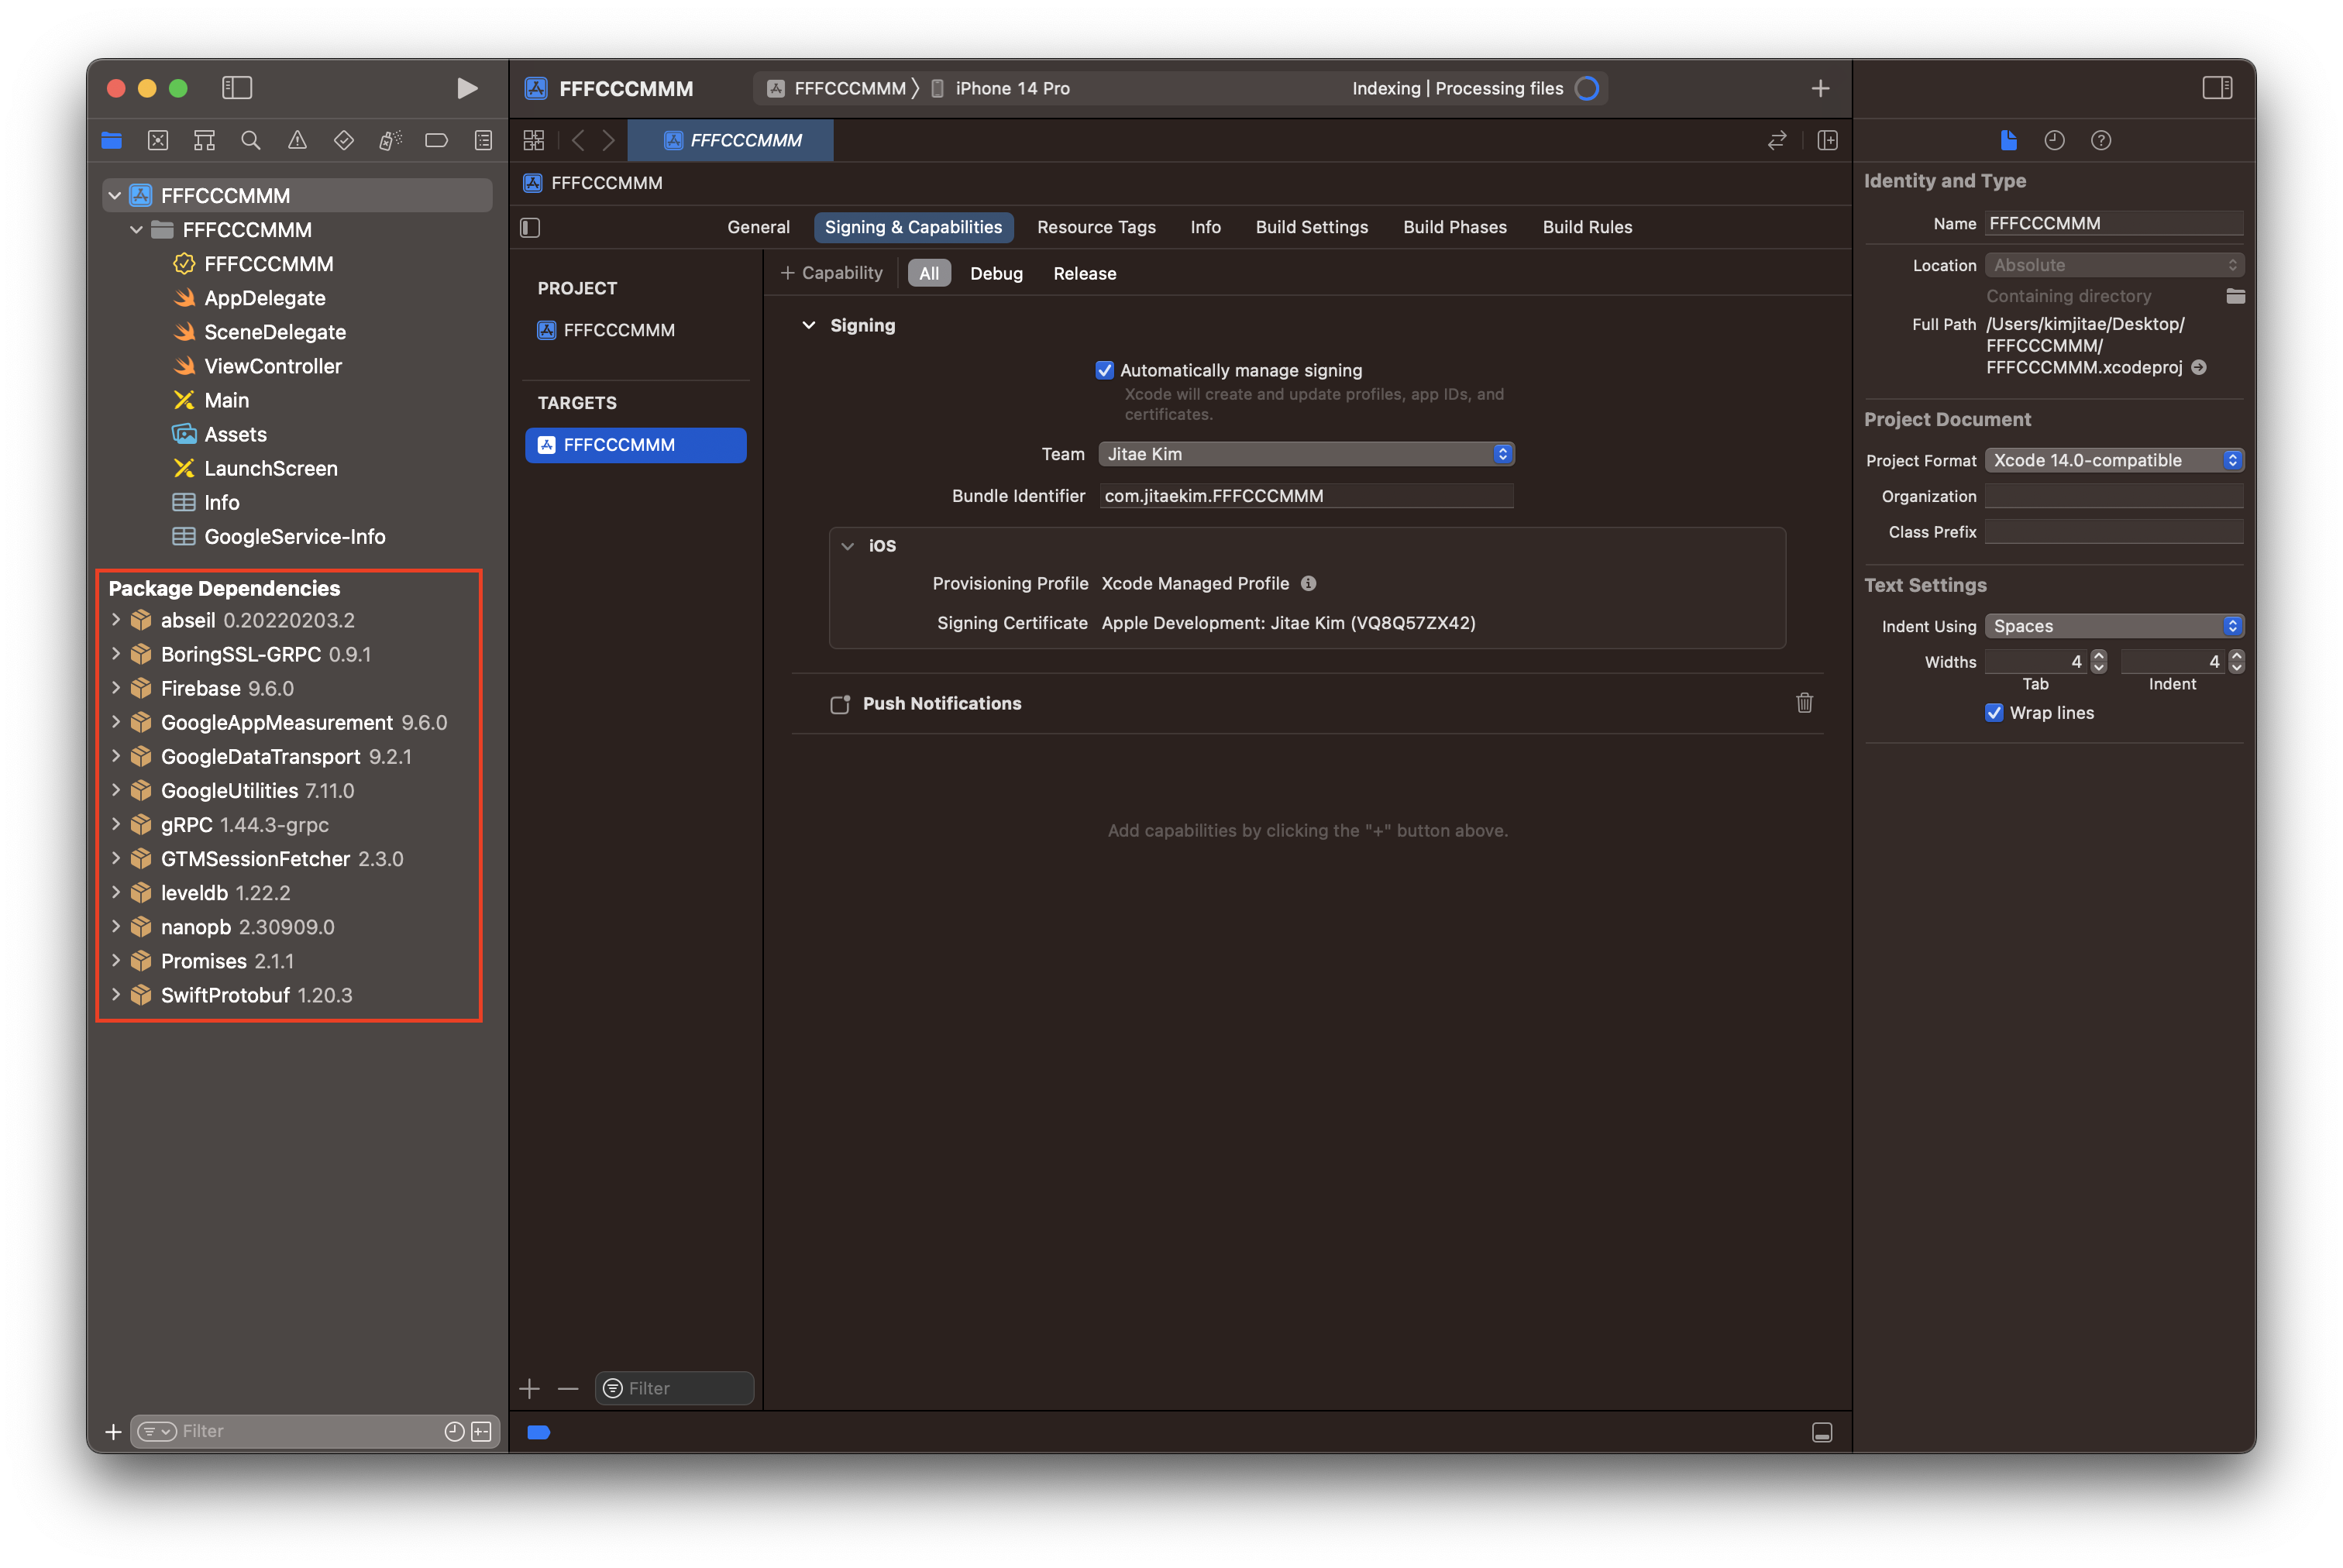
Task: Open the Test navigator diamond icon
Action: point(344,141)
